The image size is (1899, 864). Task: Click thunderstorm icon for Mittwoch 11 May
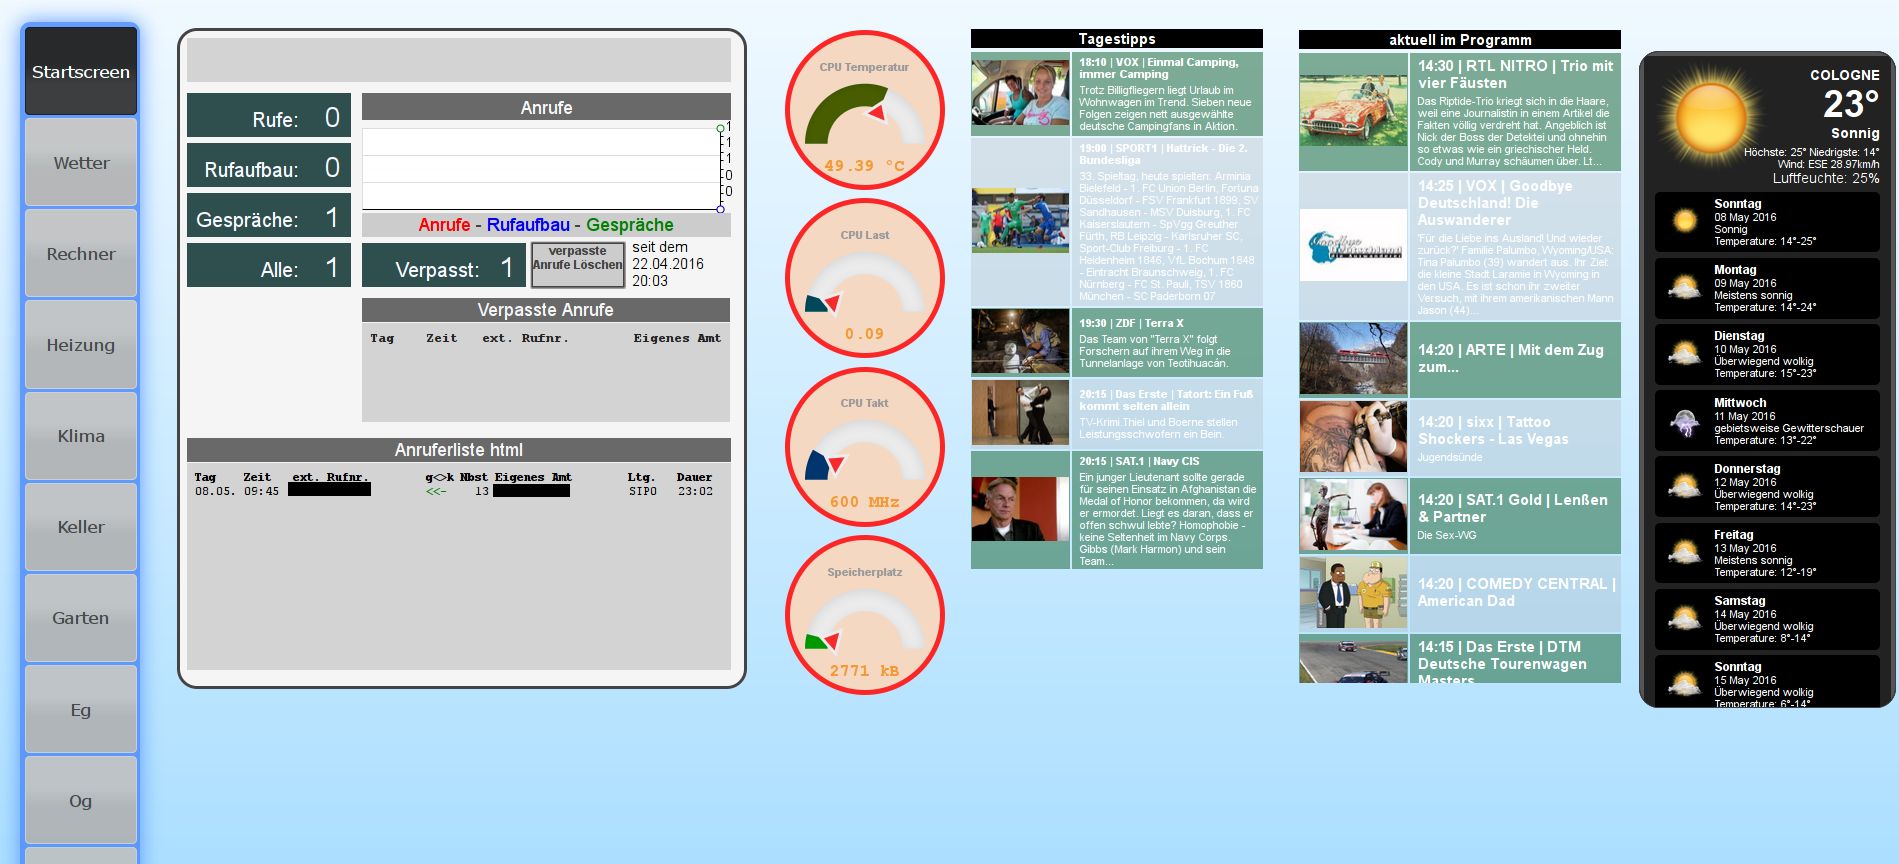coord(1685,421)
